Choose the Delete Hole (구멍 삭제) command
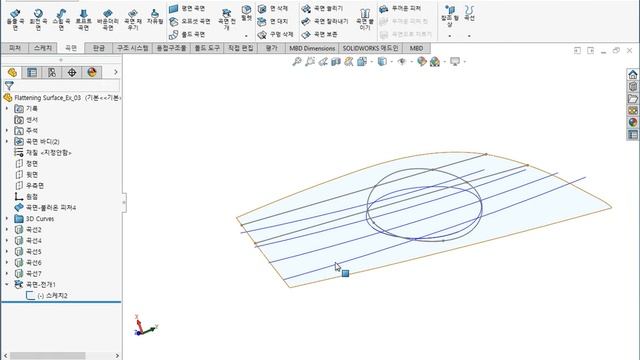This screenshot has width=640, height=360. [x=276, y=34]
